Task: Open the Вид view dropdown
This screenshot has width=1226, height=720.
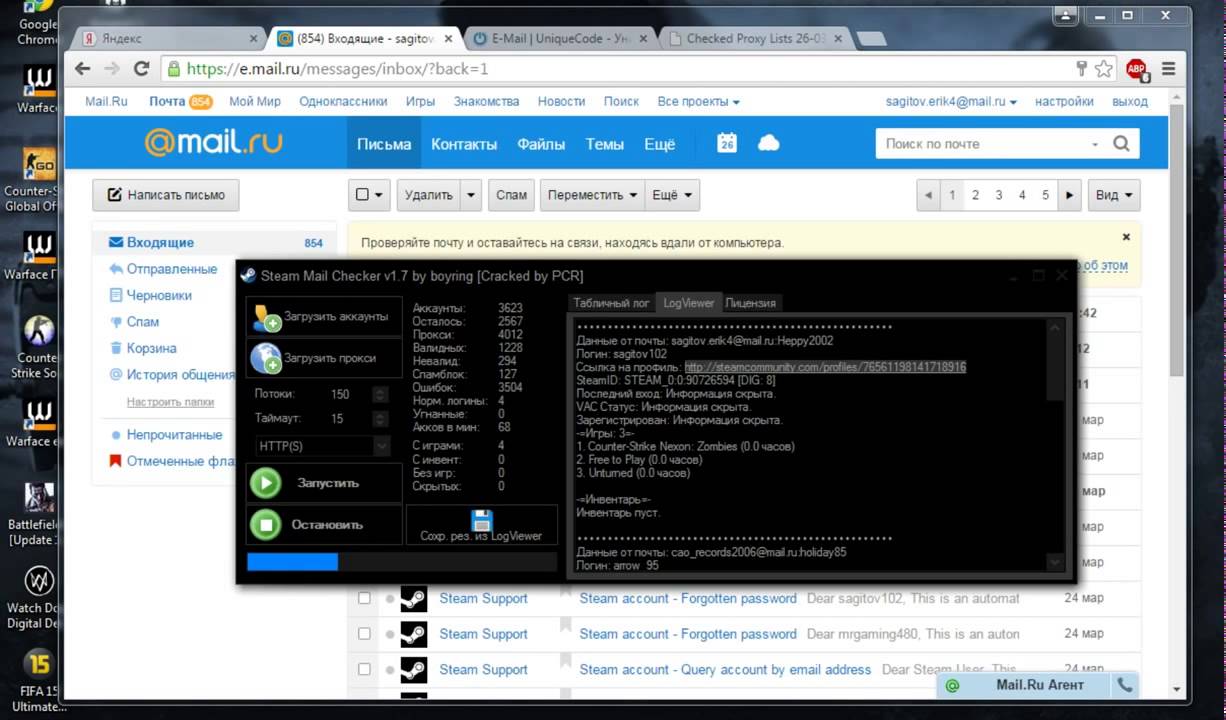Action: coord(1114,195)
